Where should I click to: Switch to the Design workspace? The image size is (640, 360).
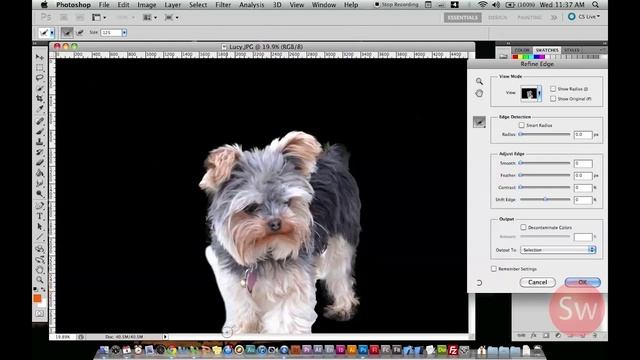click(498, 18)
